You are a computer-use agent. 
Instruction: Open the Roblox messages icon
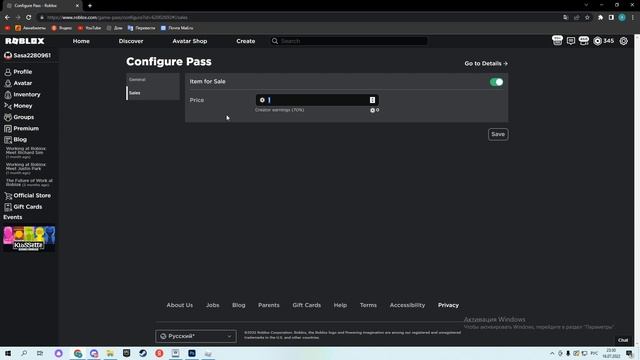pyautogui.click(x=571, y=41)
